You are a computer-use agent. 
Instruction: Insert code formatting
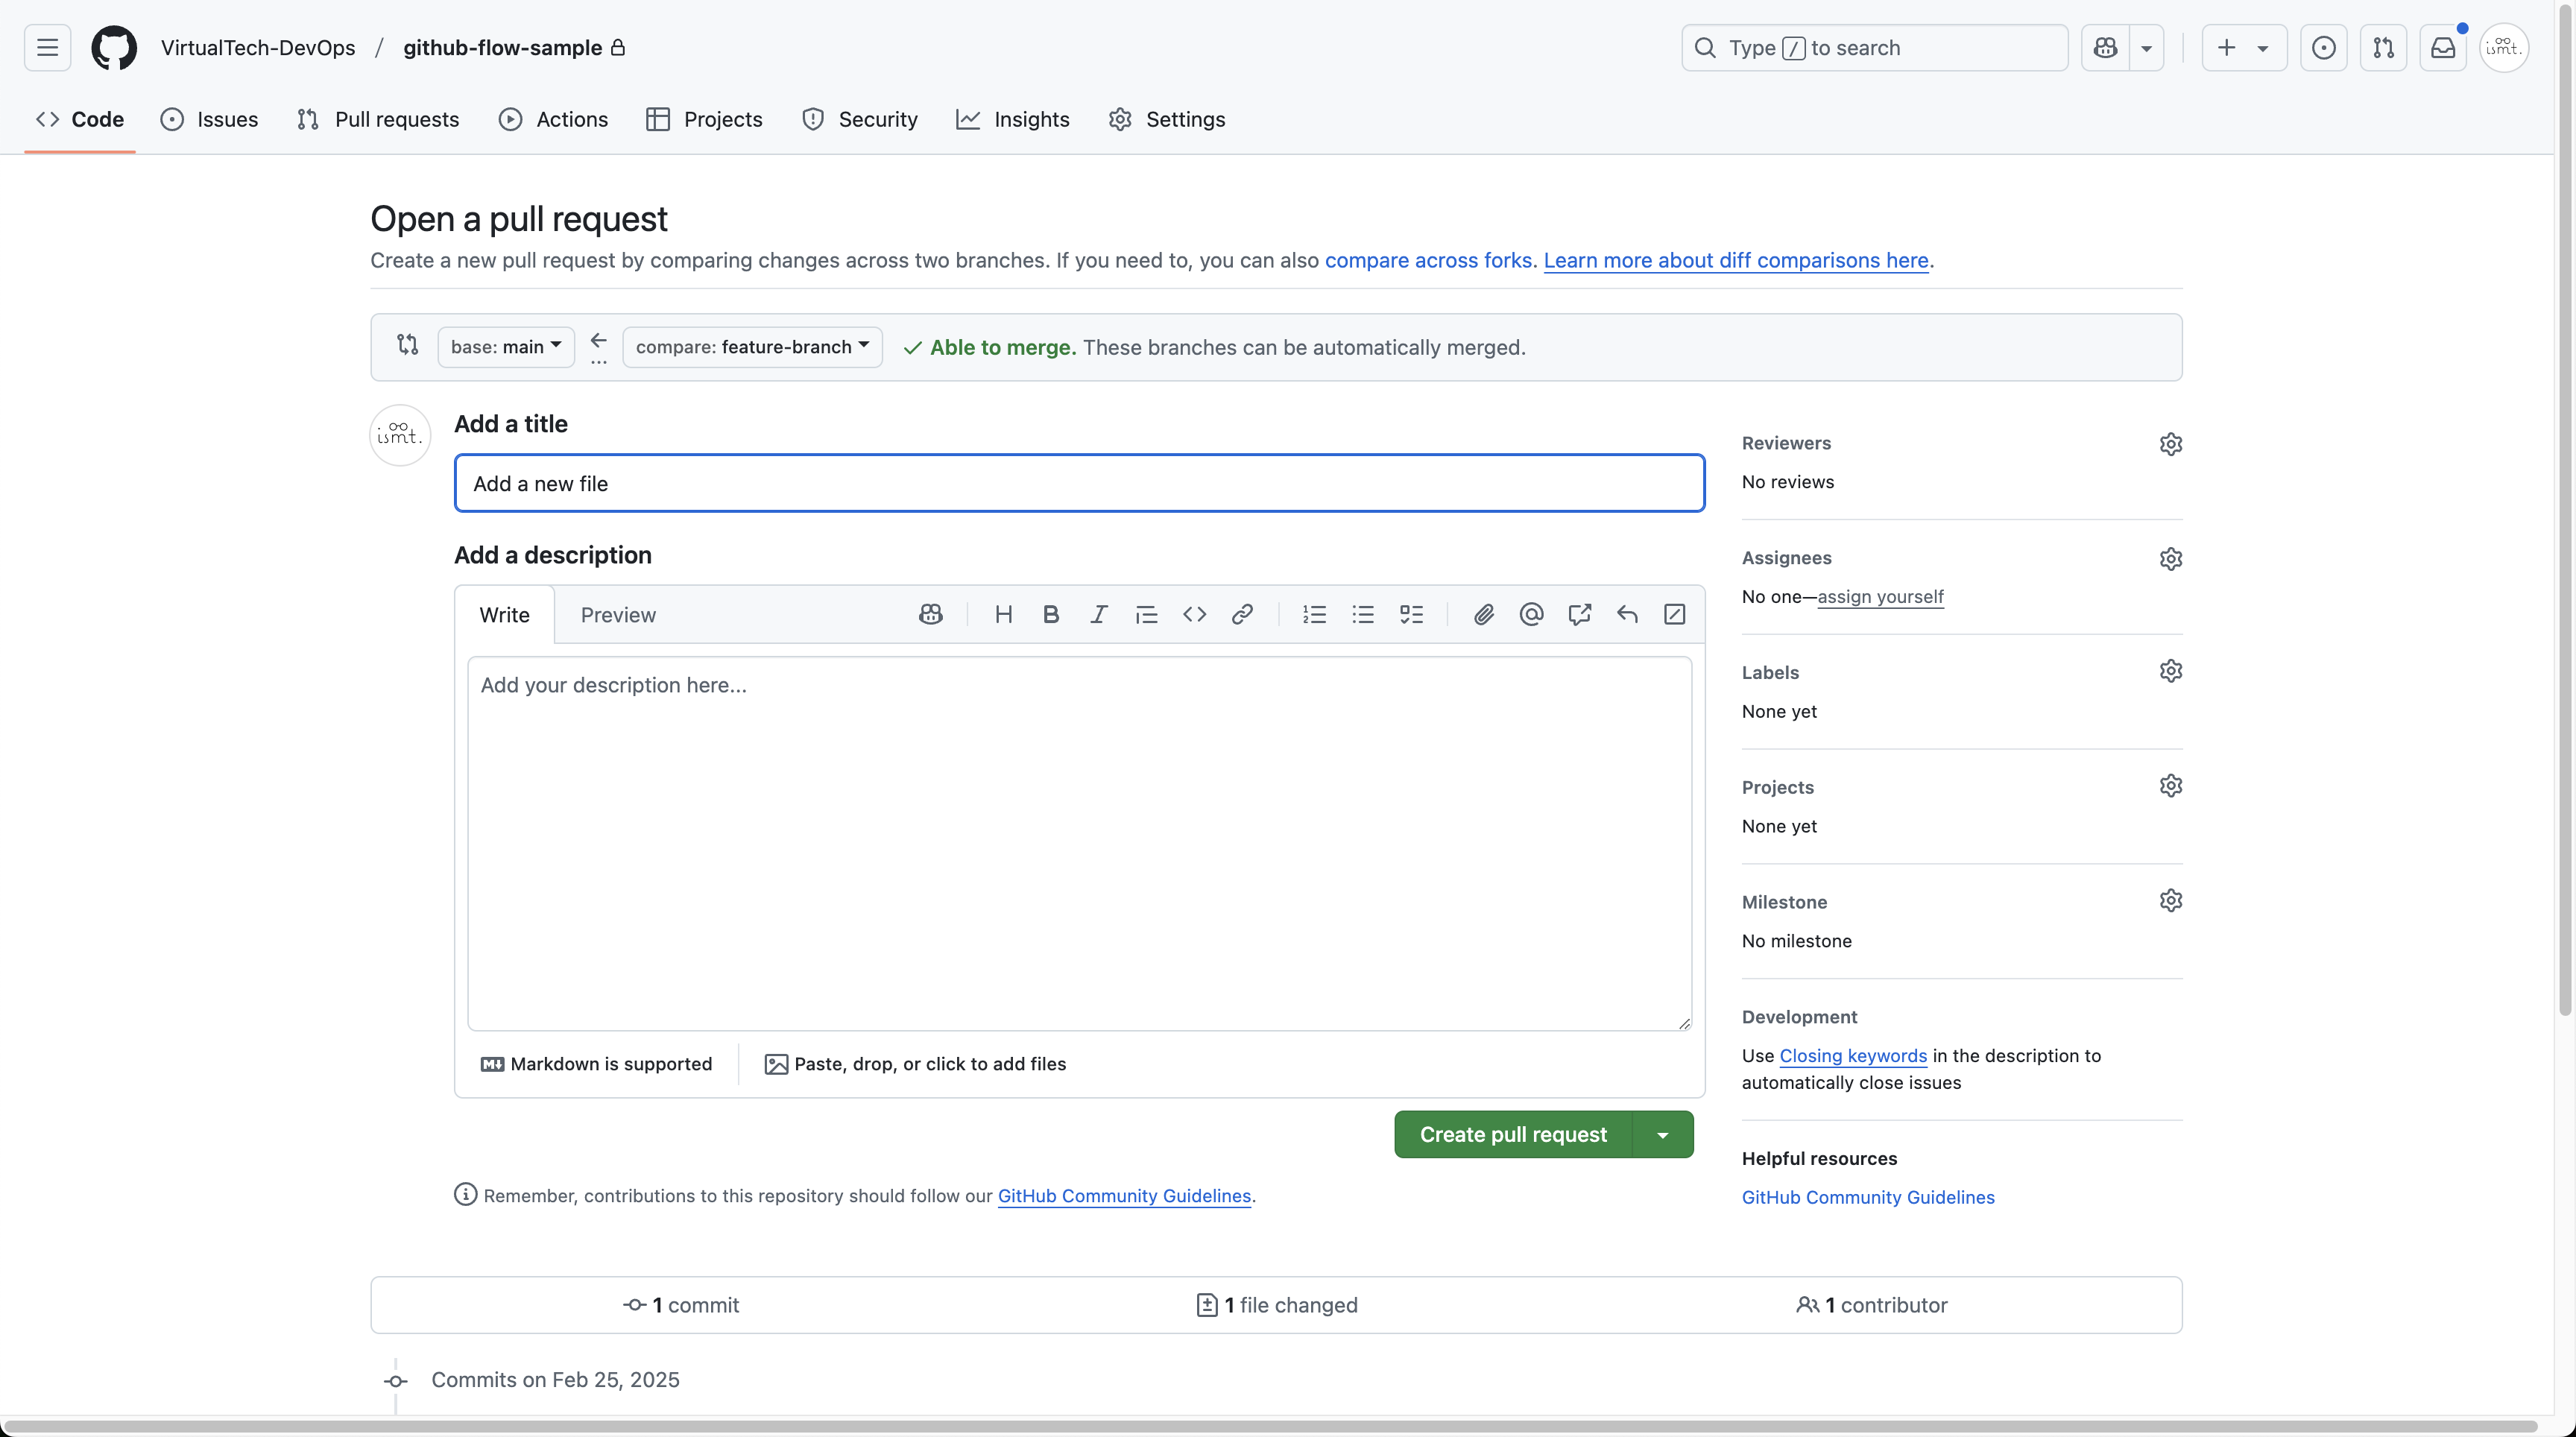click(1194, 614)
